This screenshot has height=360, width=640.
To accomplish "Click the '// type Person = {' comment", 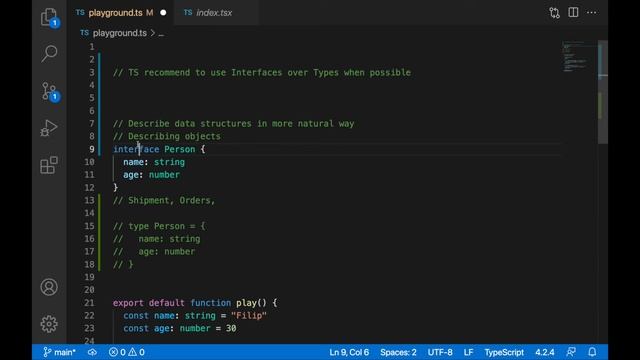I will pyautogui.click(x=159, y=226).
